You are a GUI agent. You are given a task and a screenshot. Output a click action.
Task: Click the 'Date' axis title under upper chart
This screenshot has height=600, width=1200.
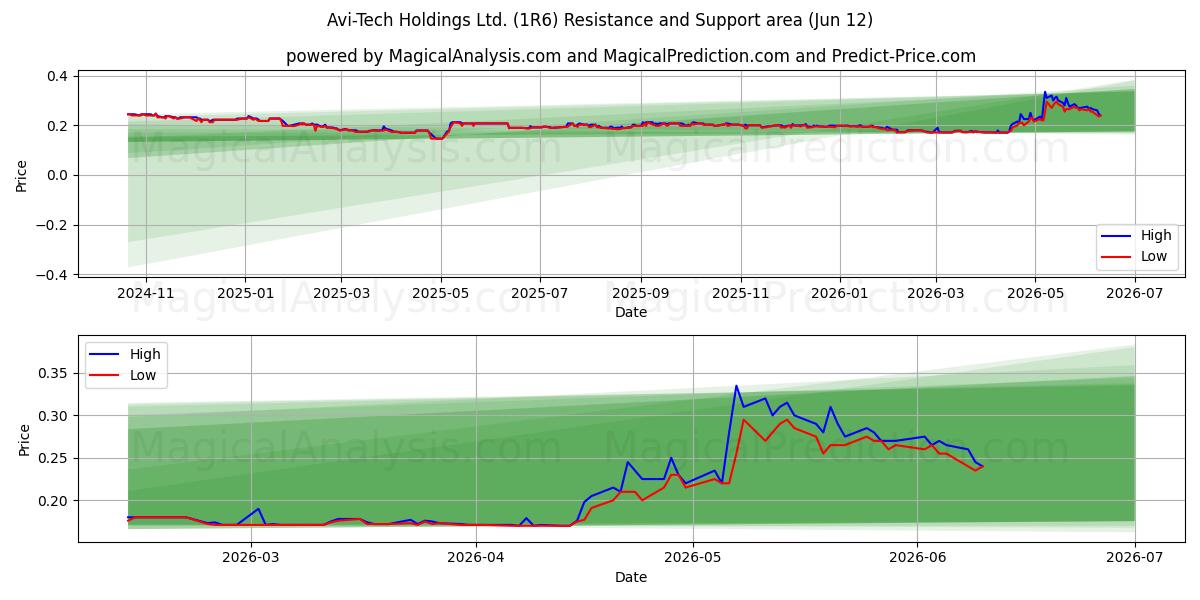(x=631, y=312)
